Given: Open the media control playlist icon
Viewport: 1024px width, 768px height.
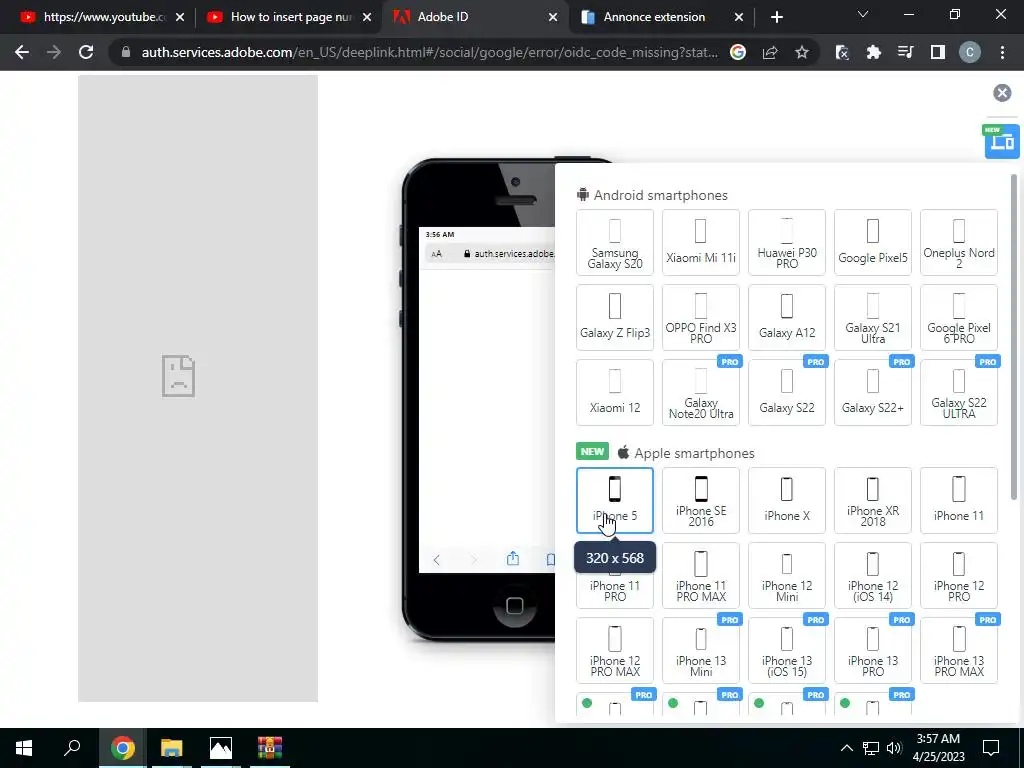Looking at the screenshot, I should tap(906, 52).
